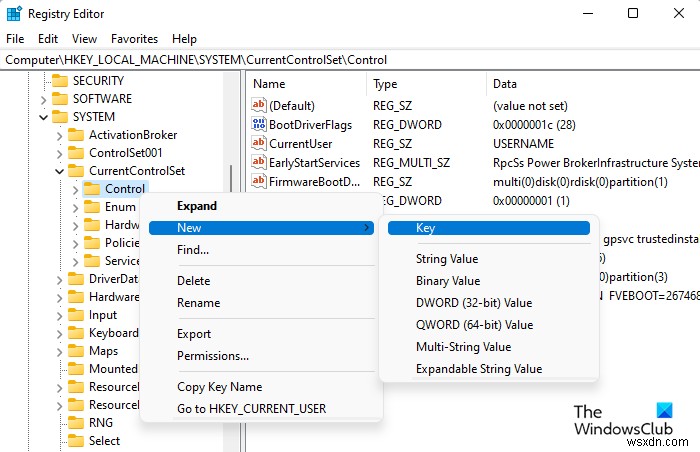
Task: Select Copy Key Name entry
Action: (219, 387)
